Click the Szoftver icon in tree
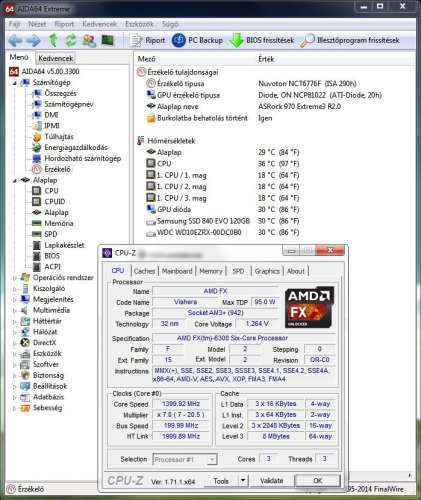The image size is (421, 500). 25,365
